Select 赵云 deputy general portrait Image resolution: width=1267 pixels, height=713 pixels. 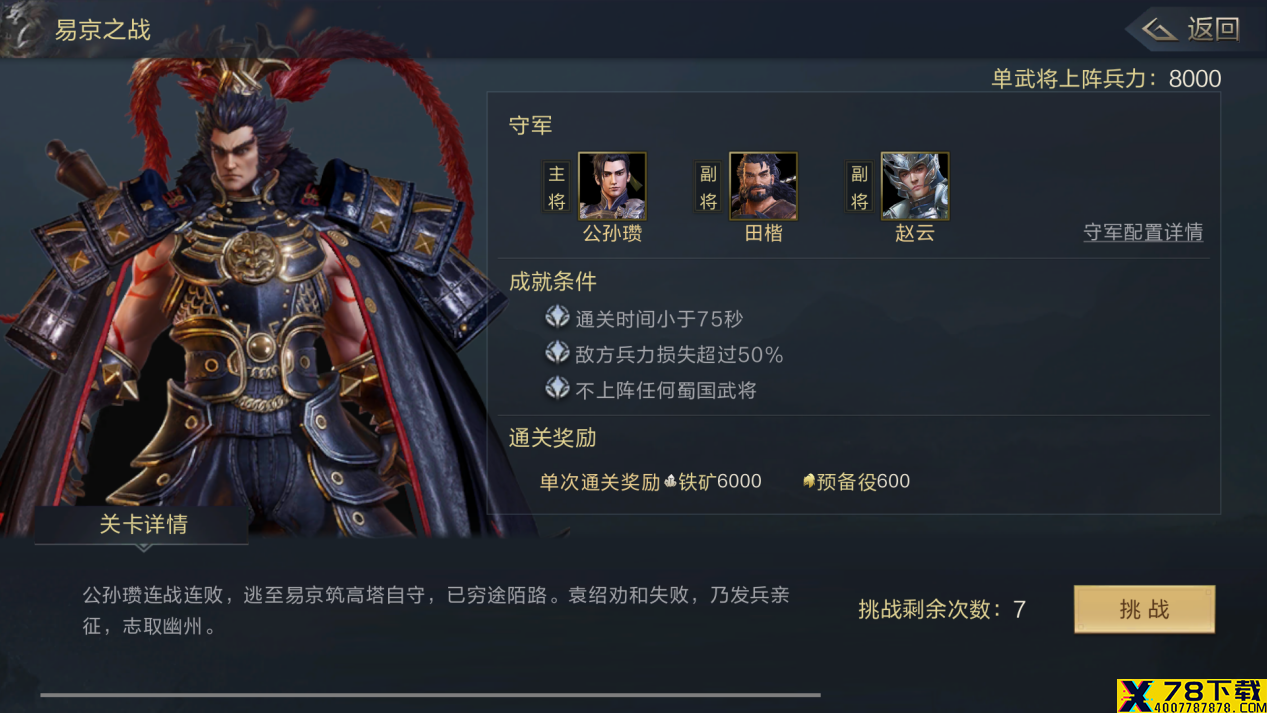click(x=914, y=186)
